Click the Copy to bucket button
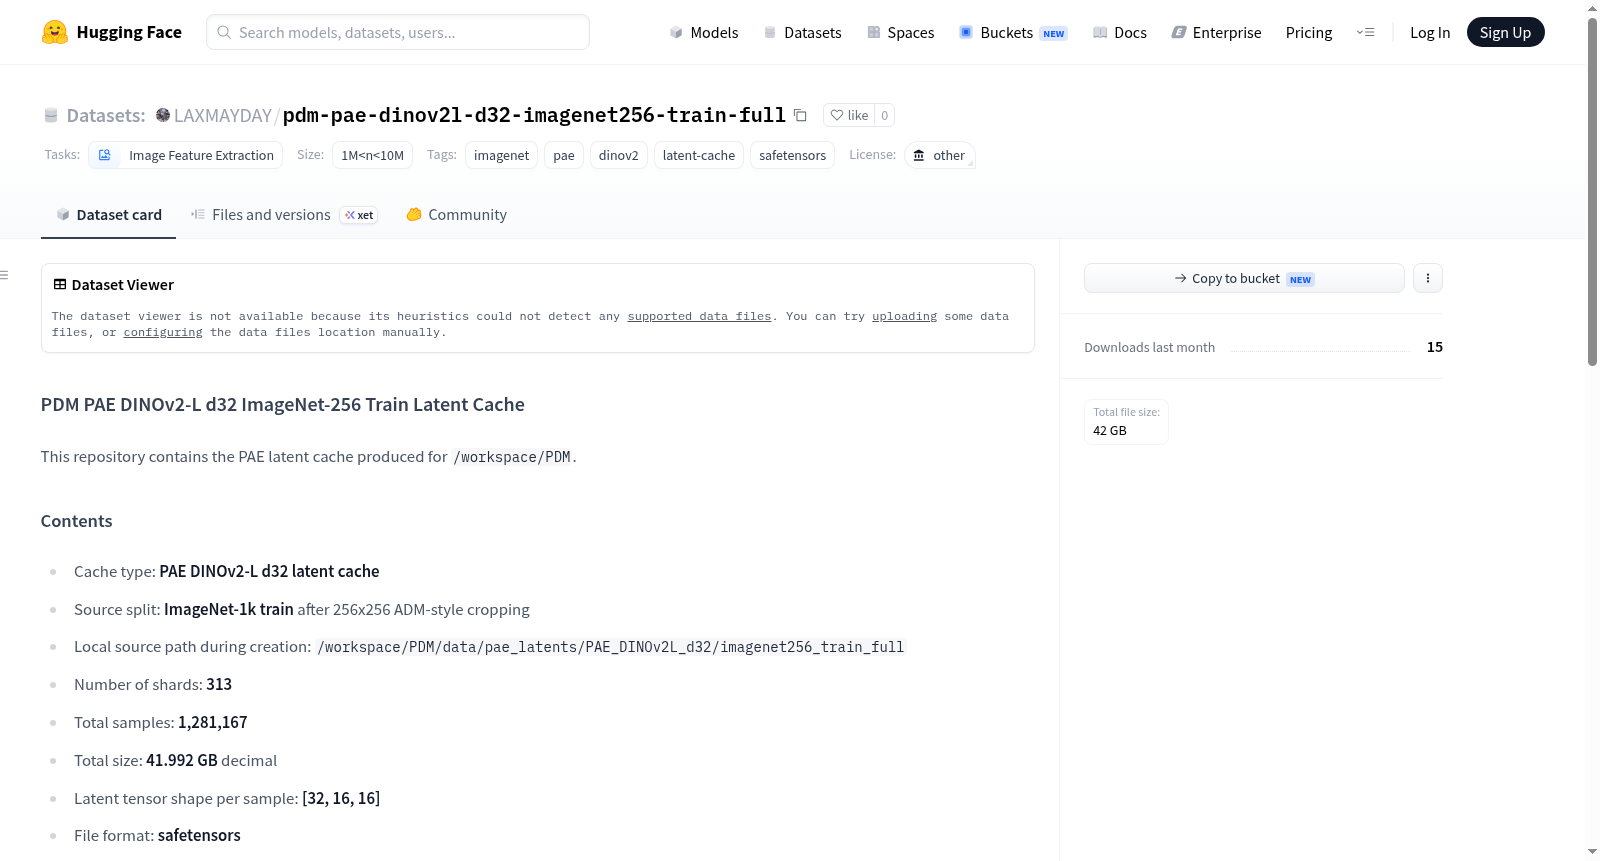Screen dimensions: 1600x861 pos(1244,278)
